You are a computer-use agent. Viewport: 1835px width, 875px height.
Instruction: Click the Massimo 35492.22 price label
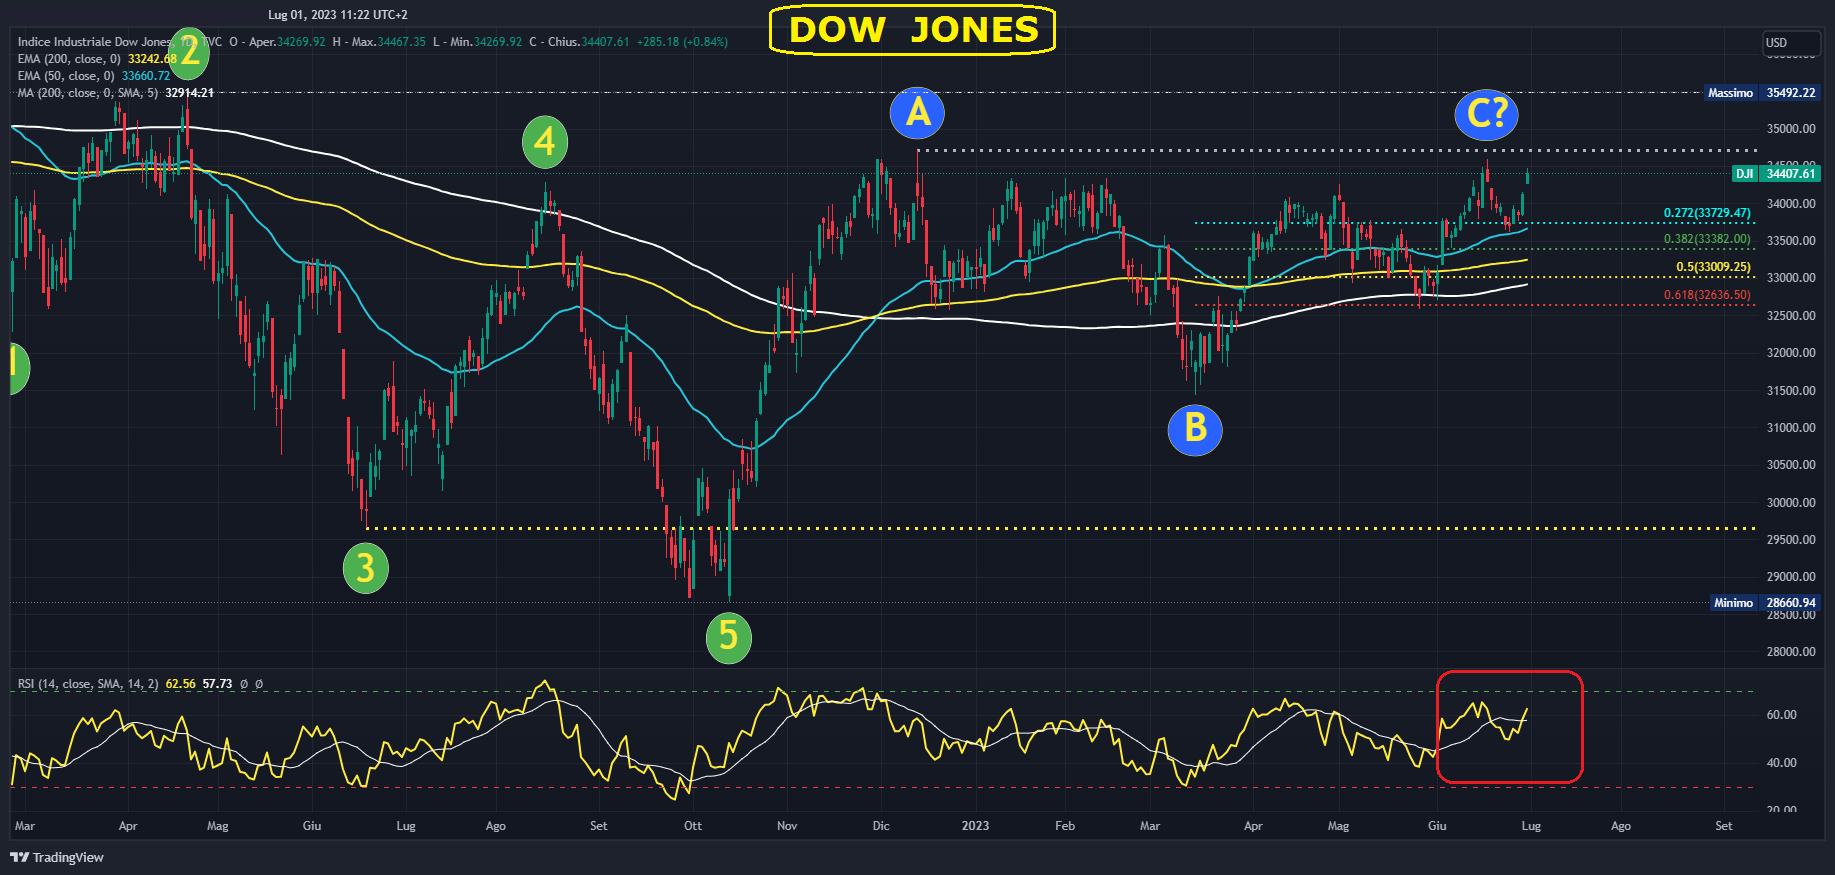(x=1762, y=93)
